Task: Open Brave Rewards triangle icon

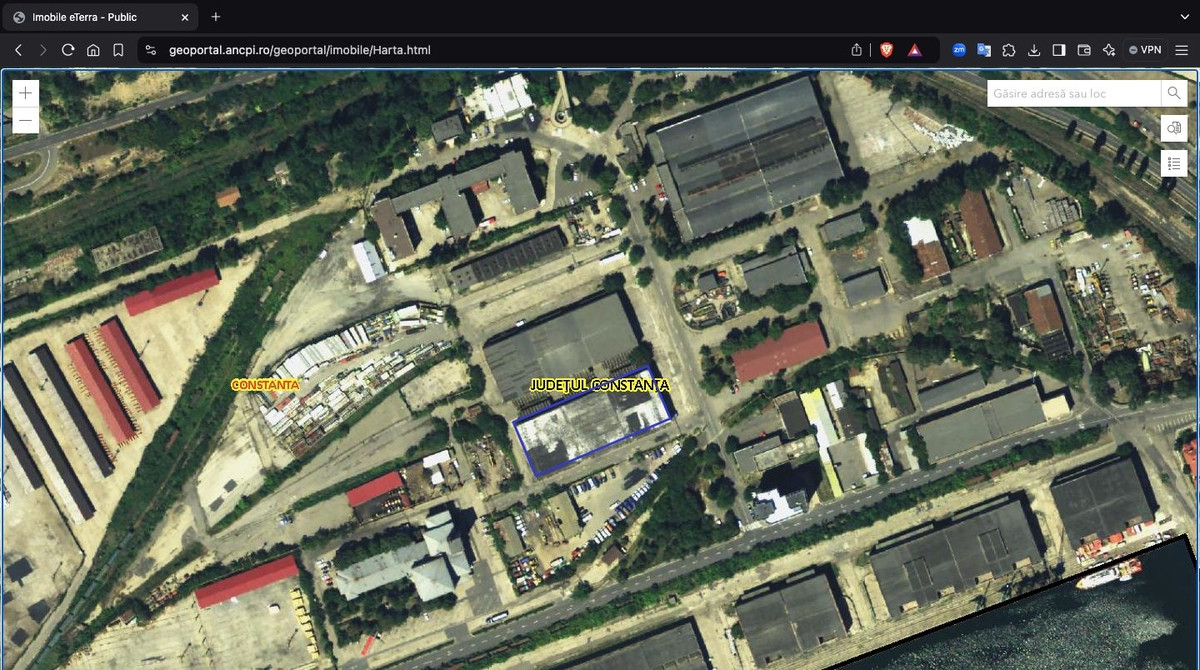Action: (x=914, y=49)
